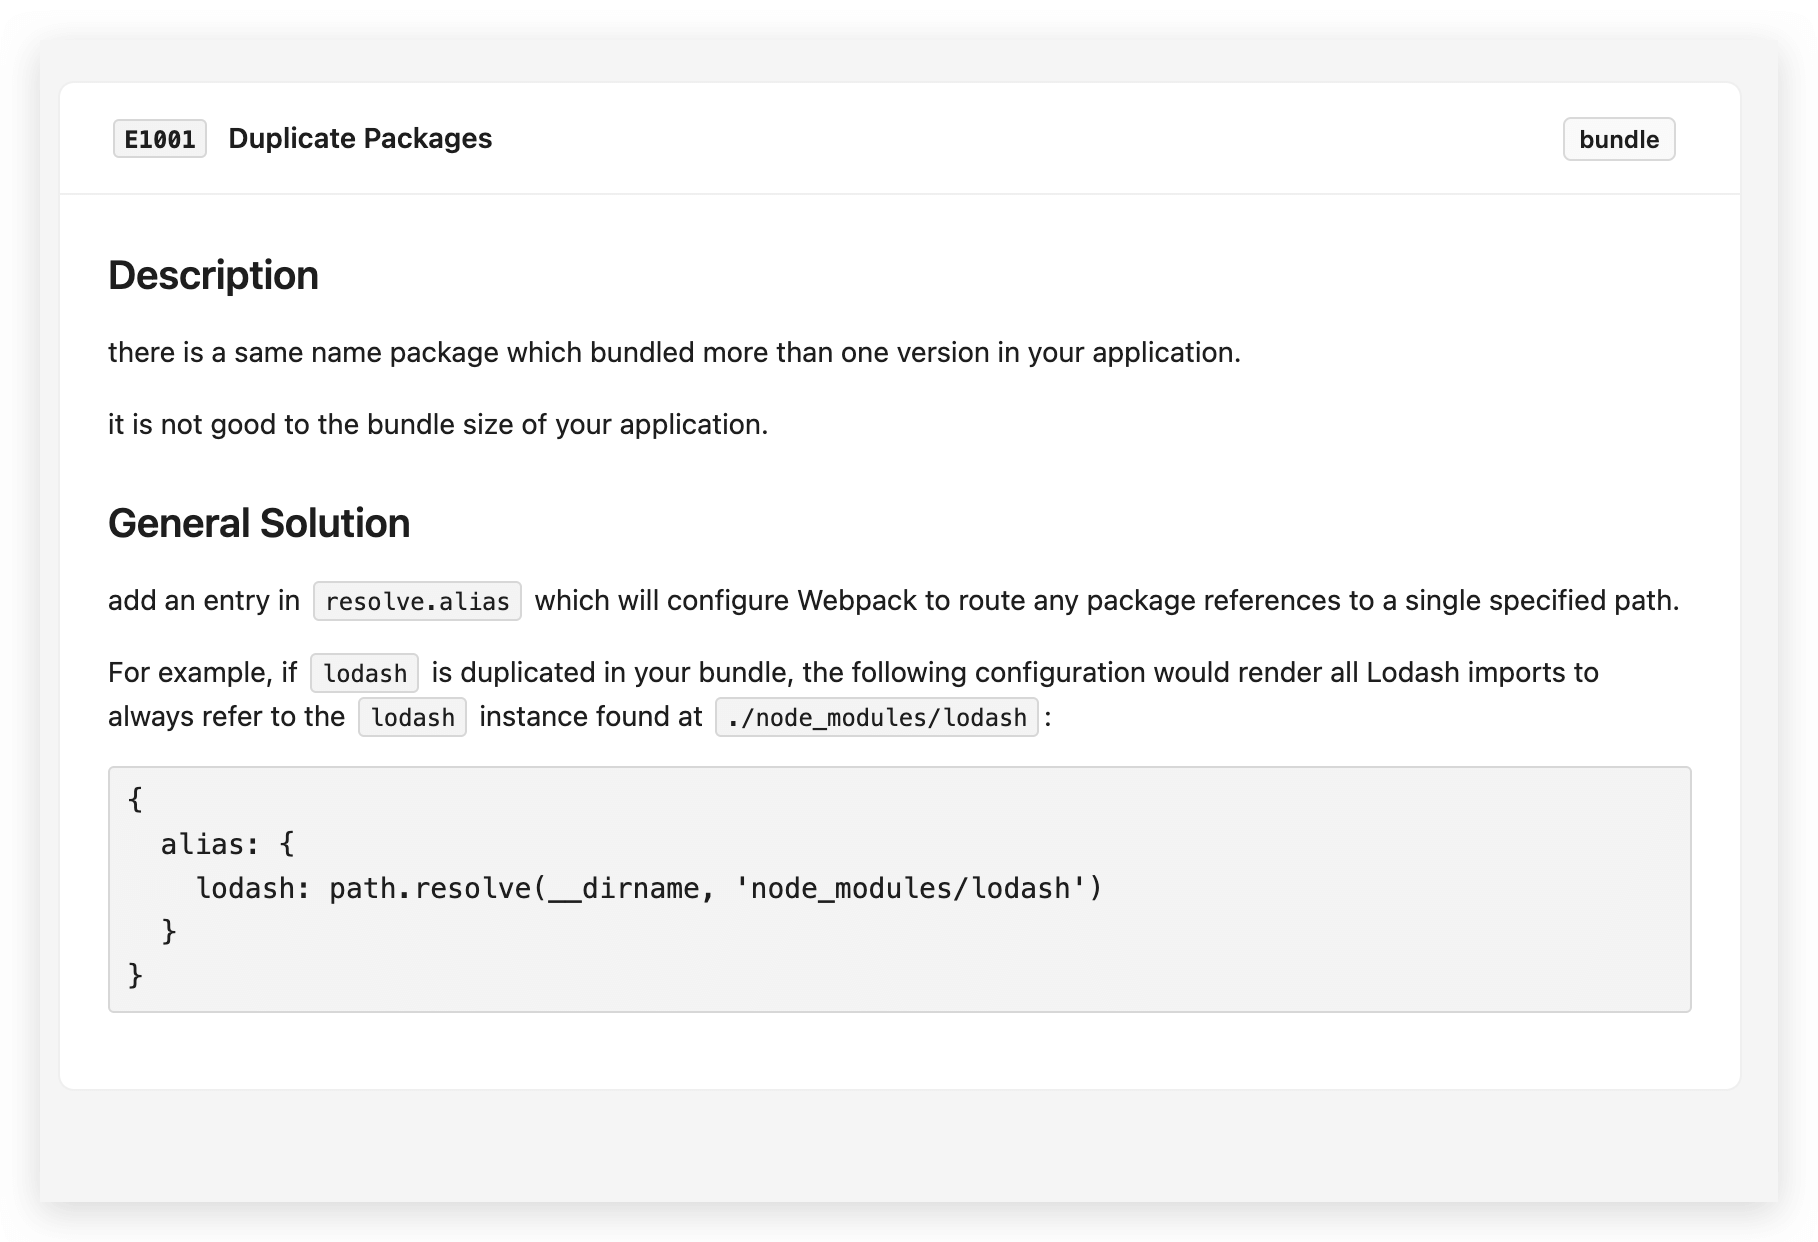This screenshot has width=1818, height=1242.
Task: Click the lodash code after 'For example, if'
Action: point(365,673)
